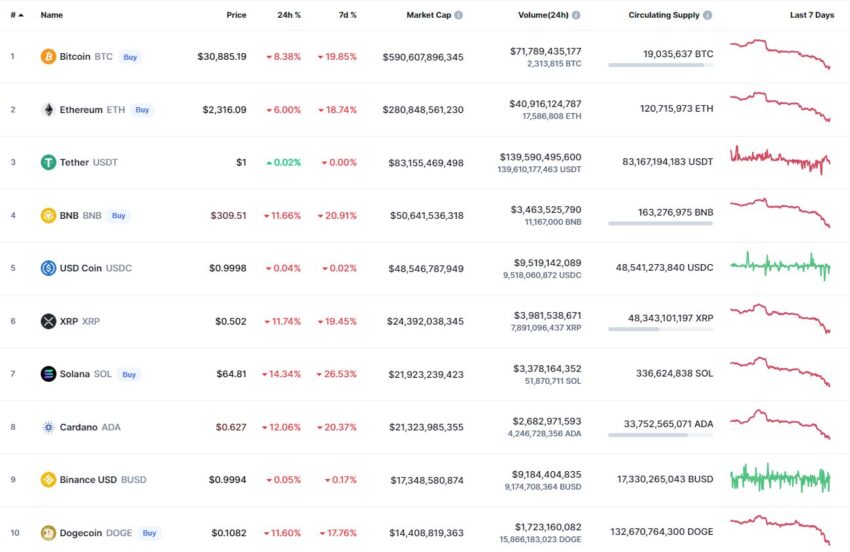Viewport: 850px width, 552px height.
Task: Click the Buy button beside Ethereum ETH
Action: tap(142, 110)
